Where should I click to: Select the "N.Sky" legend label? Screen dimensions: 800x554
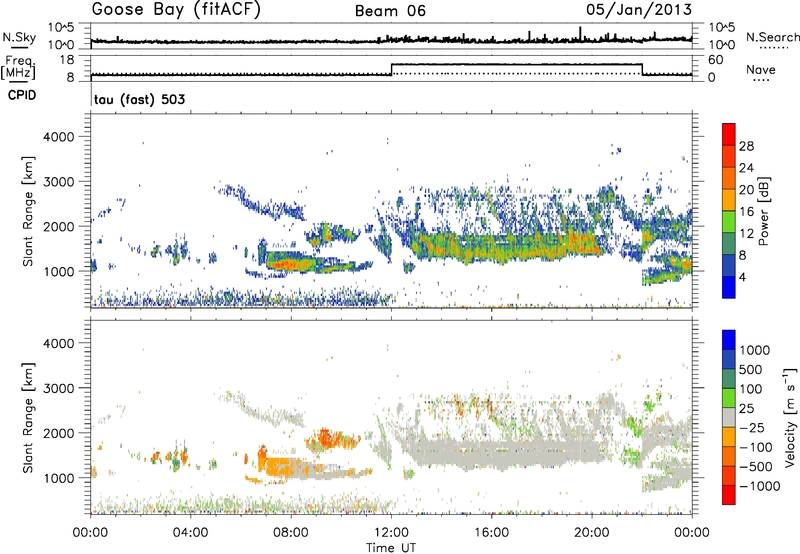pyautogui.click(x=19, y=37)
